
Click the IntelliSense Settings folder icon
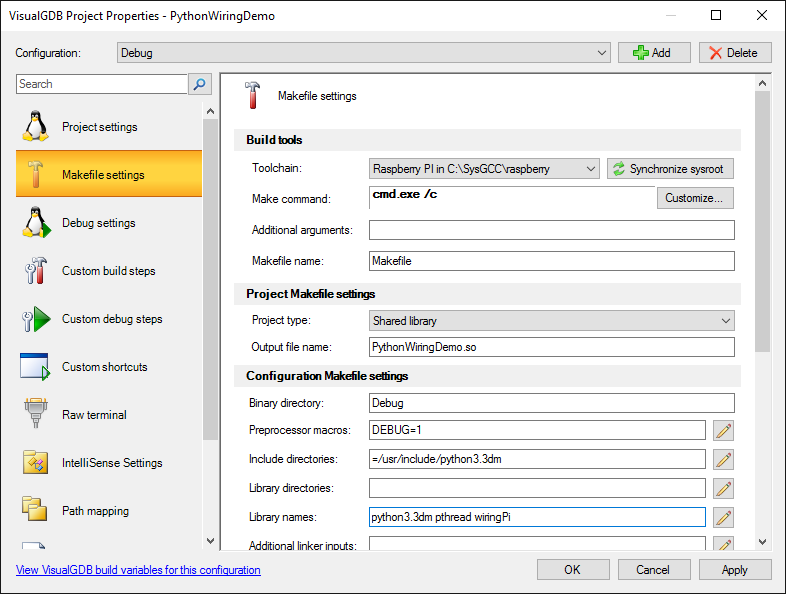(x=35, y=462)
